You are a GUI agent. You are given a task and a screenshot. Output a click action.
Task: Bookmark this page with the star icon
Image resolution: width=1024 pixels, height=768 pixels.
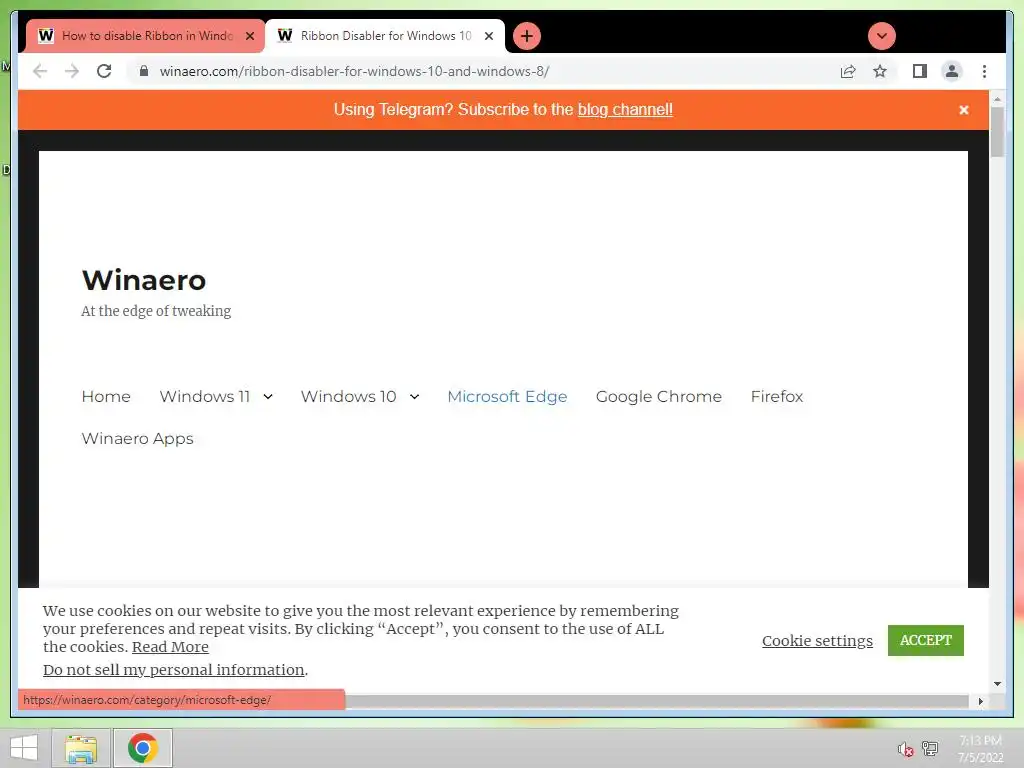click(x=880, y=71)
